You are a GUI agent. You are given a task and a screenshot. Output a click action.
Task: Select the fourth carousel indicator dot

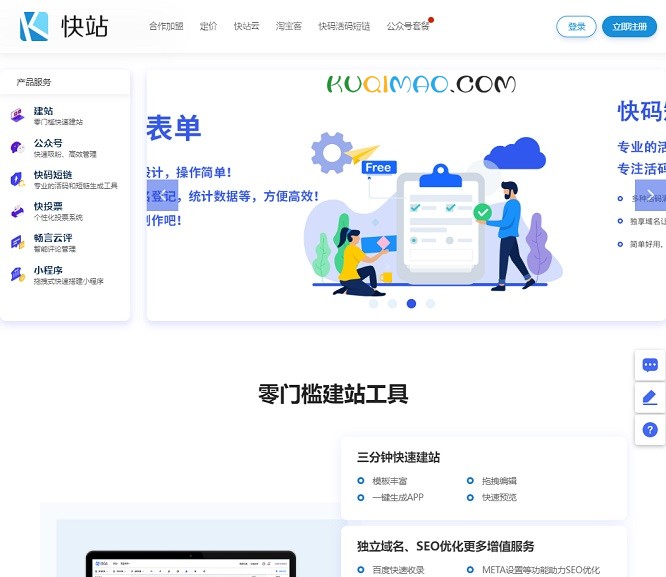point(430,303)
